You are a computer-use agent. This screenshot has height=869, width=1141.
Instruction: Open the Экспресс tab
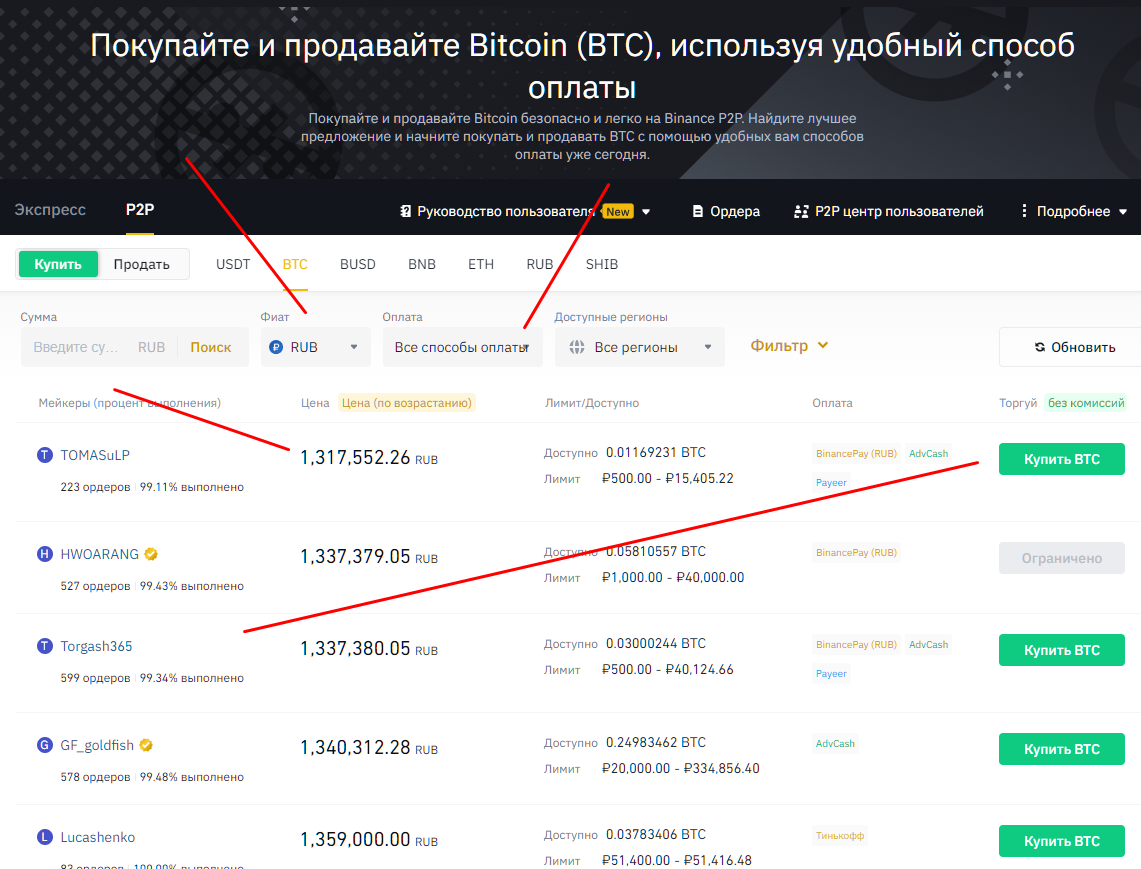click(49, 210)
